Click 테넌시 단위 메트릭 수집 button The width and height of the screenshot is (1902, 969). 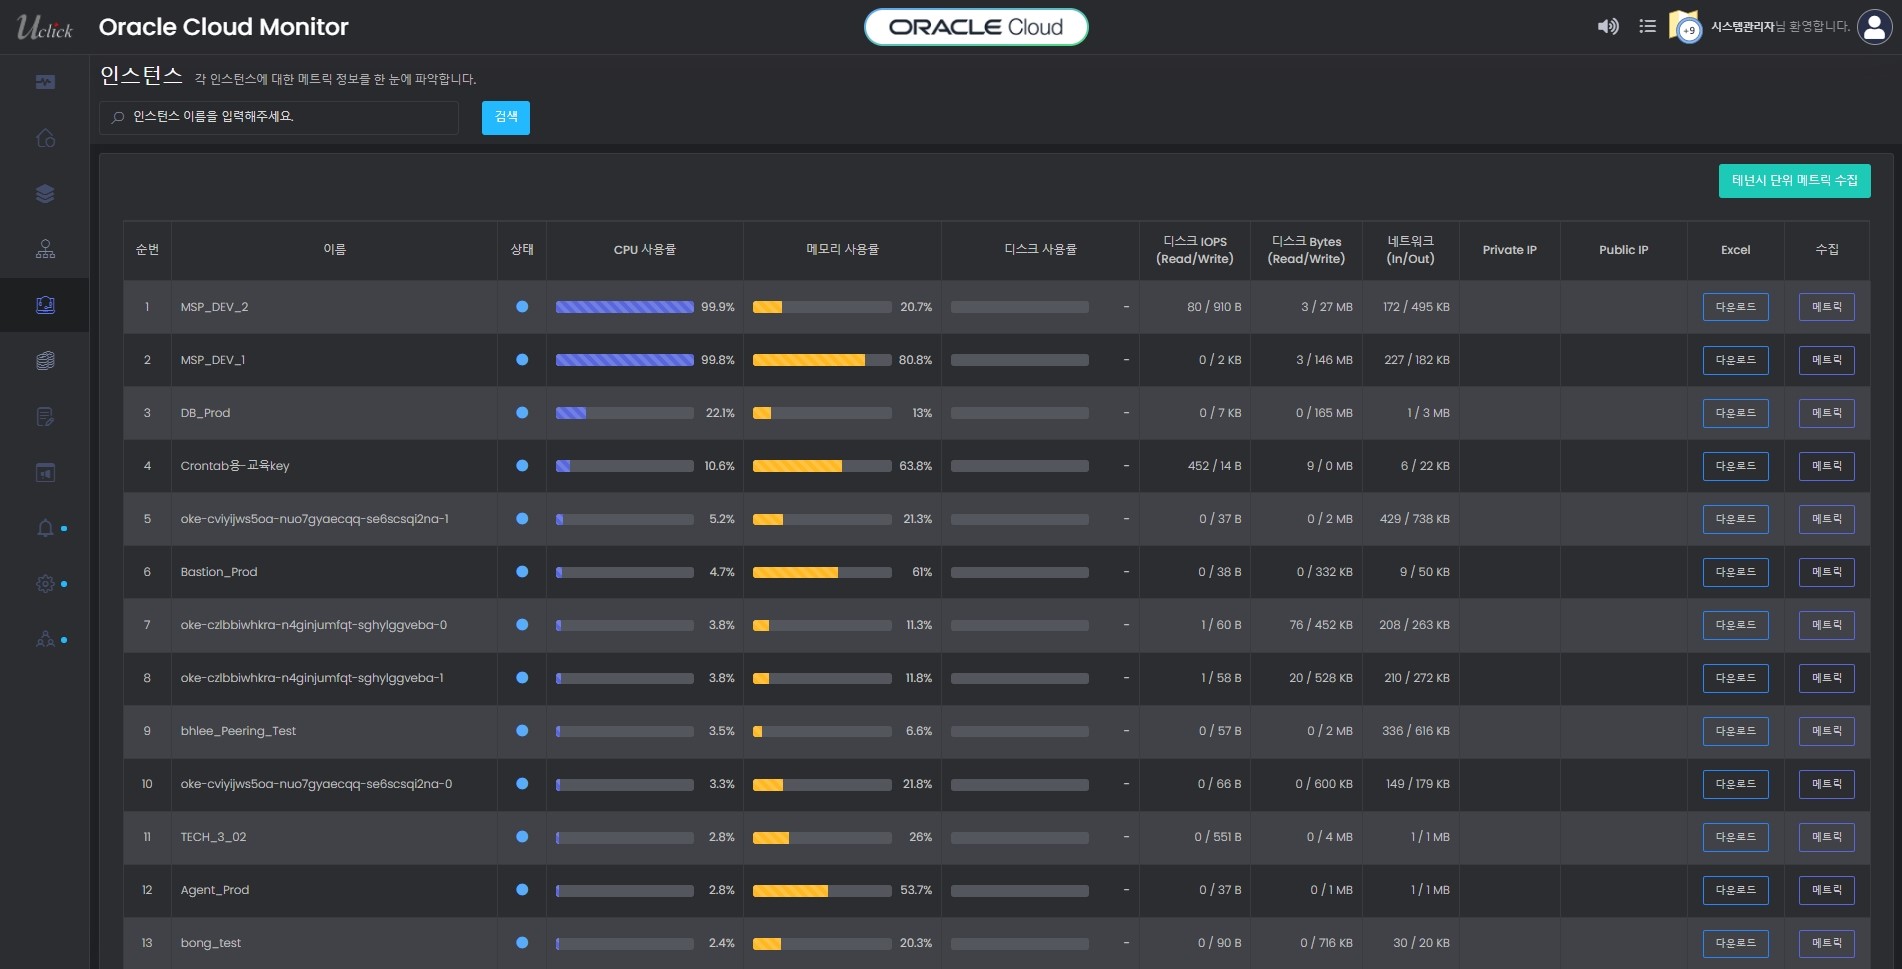pyautogui.click(x=1794, y=181)
